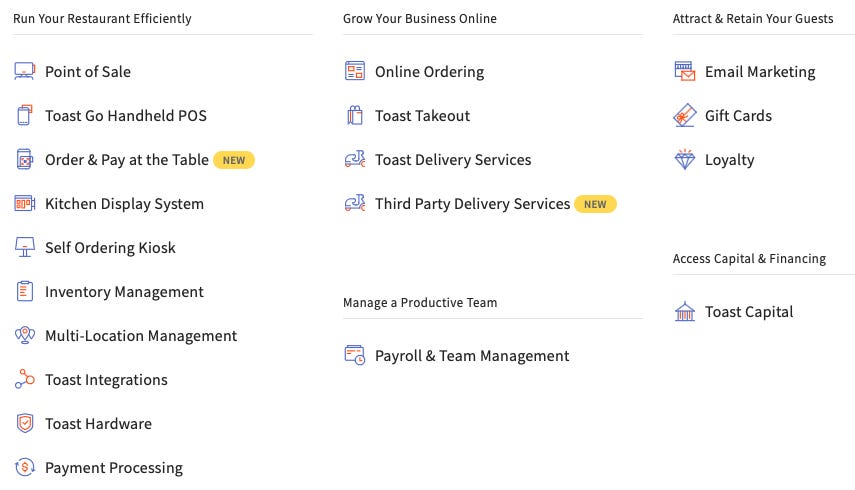Click the Toast Takeout bag icon
855x490 pixels.
click(355, 115)
